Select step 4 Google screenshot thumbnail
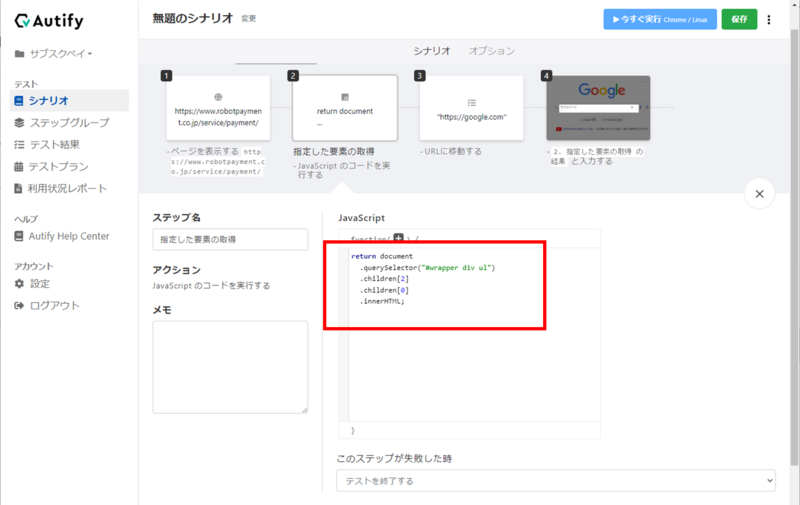Viewport: 800px width, 505px height. [x=598, y=108]
